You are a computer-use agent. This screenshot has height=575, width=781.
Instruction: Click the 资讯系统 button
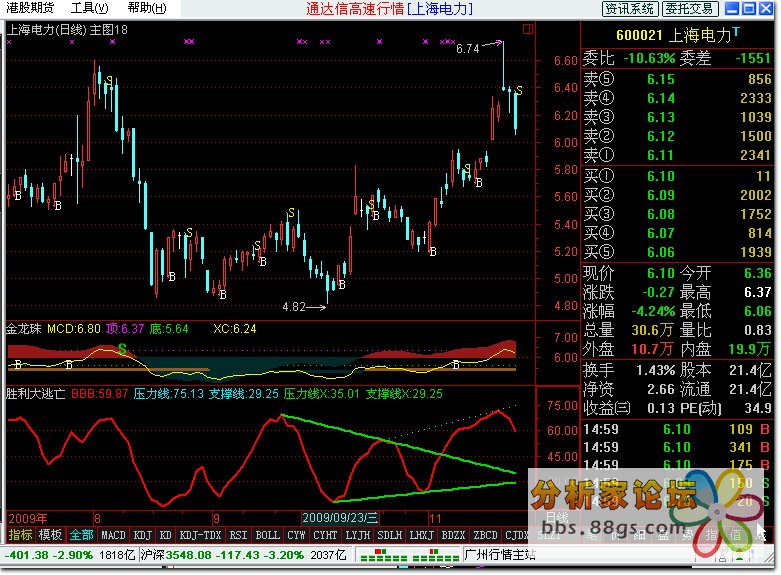click(630, 8)
